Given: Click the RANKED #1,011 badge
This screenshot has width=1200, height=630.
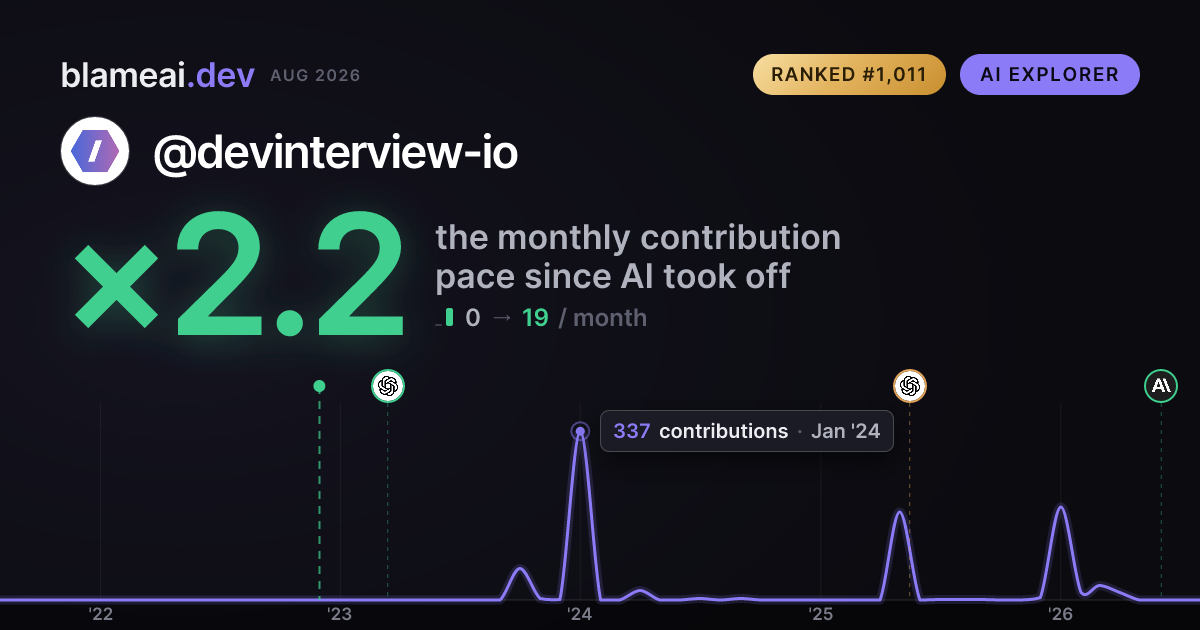Looking at the screenshot, I should 849,75.
